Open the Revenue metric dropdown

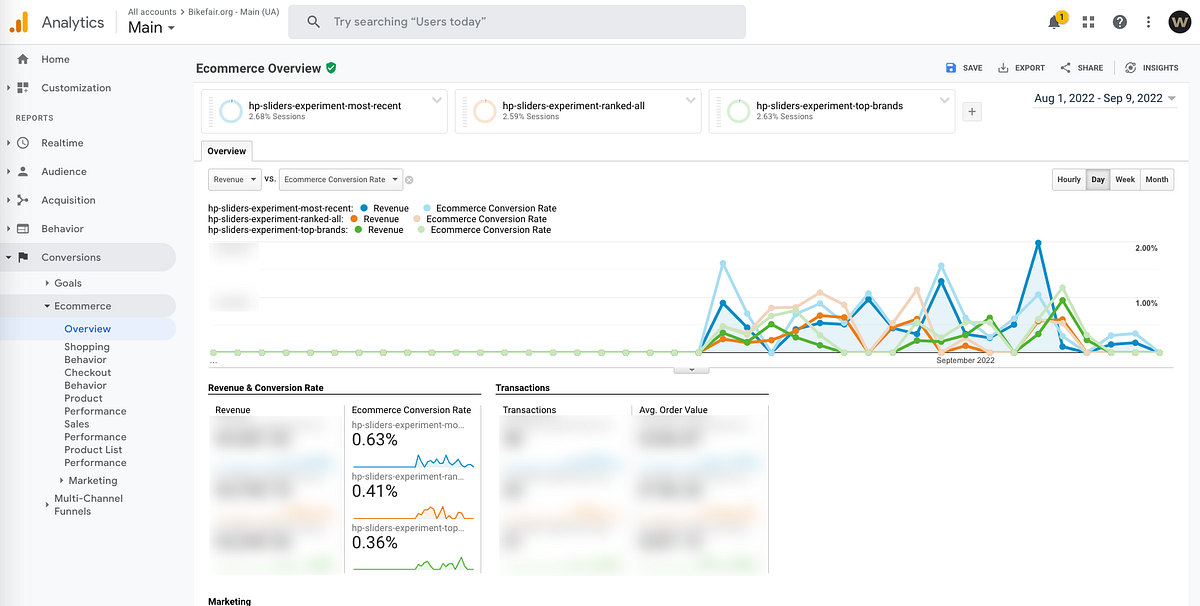pyautogui.click(x=234, y=179)
